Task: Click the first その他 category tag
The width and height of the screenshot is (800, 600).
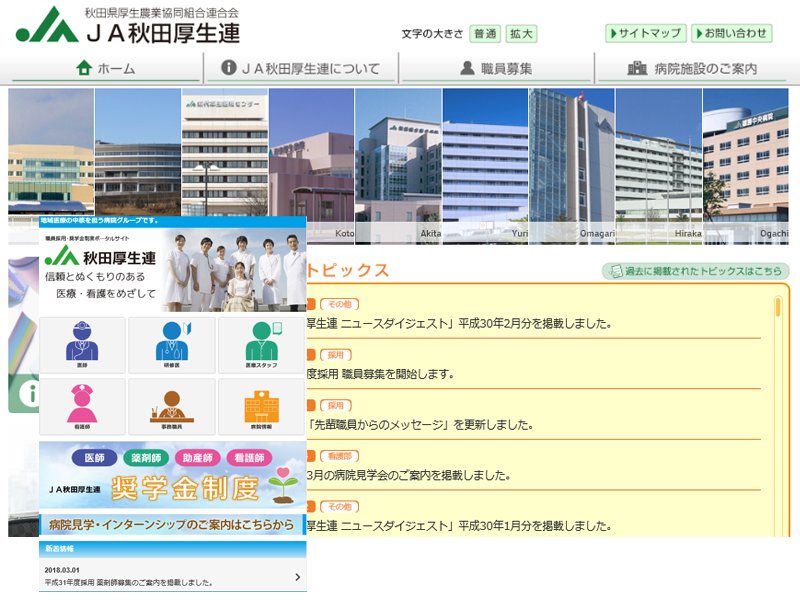Action: point(339,304)
